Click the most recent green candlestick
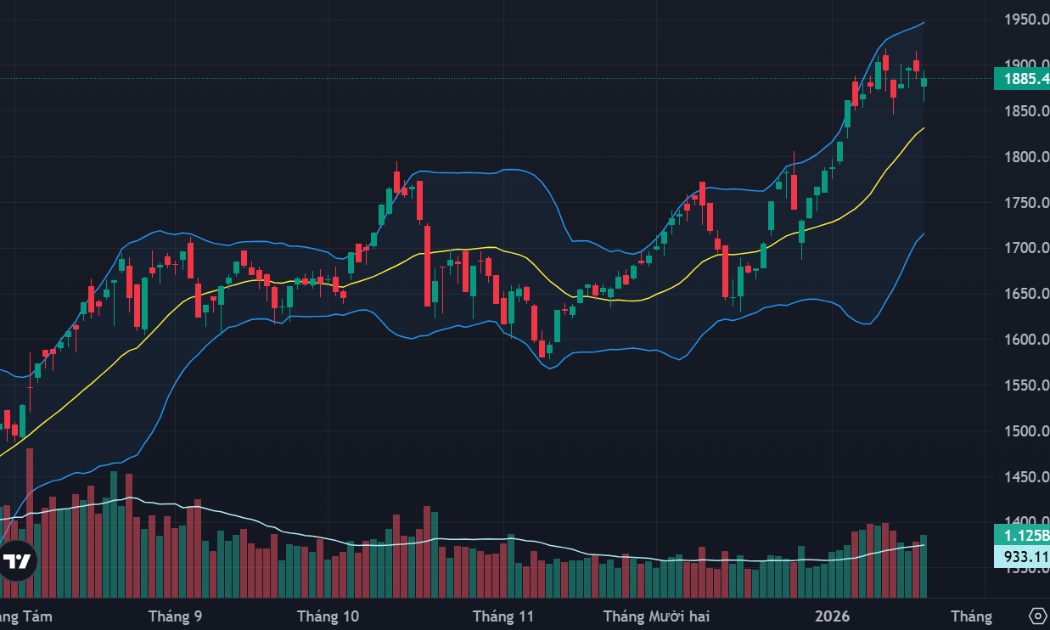1050x630 pixels. click(924, 83)
